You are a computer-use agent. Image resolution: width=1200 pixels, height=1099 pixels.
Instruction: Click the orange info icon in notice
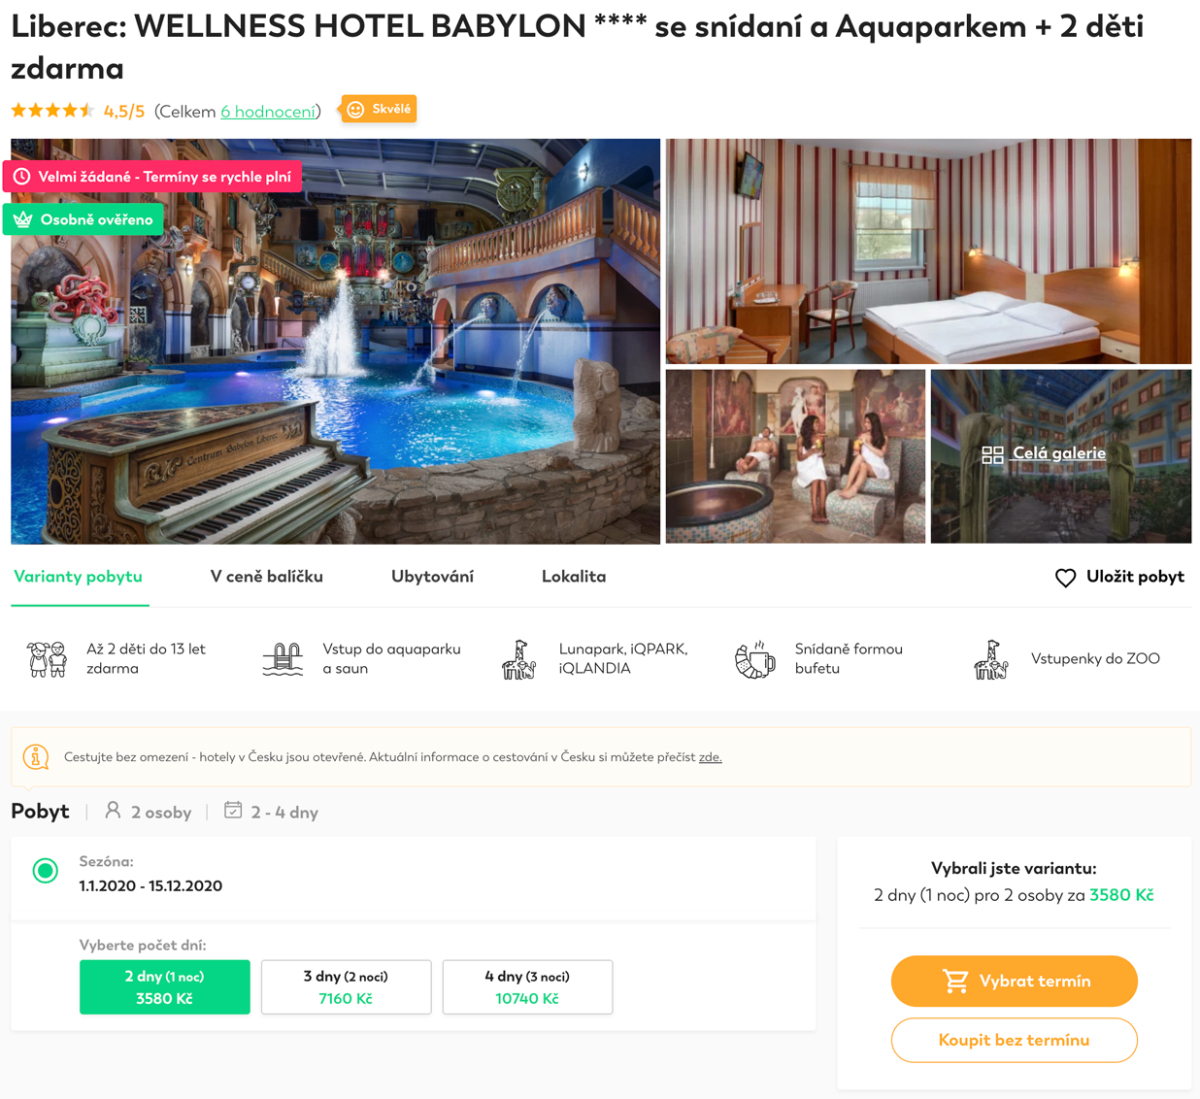tap(36, 757)
